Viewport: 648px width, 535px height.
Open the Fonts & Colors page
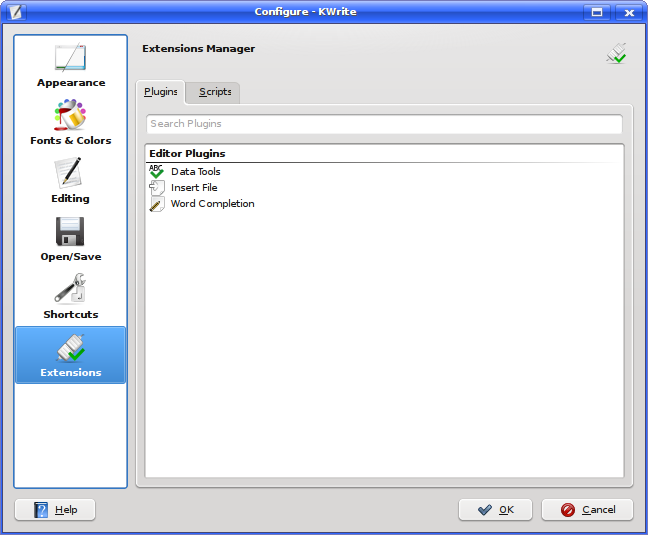[x=71, y=123]
